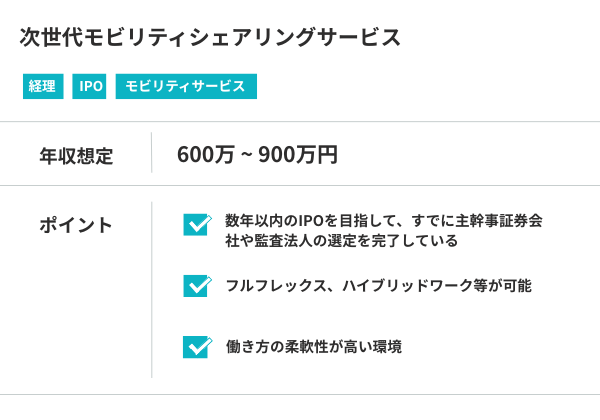Select the 経理 tag
Screen dimensions: 600x420
pos(42,87)
